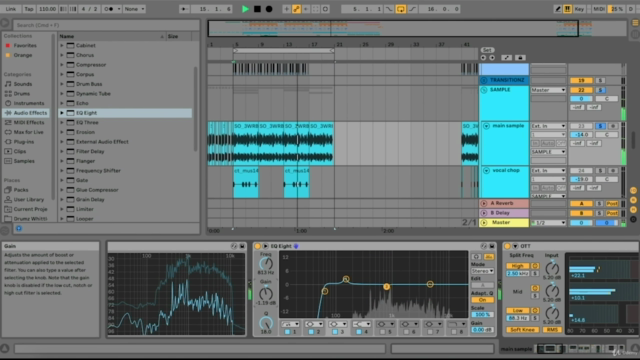Toggle Draw Mode pencil icon
640x360 pixels.
tap(558, 9)
